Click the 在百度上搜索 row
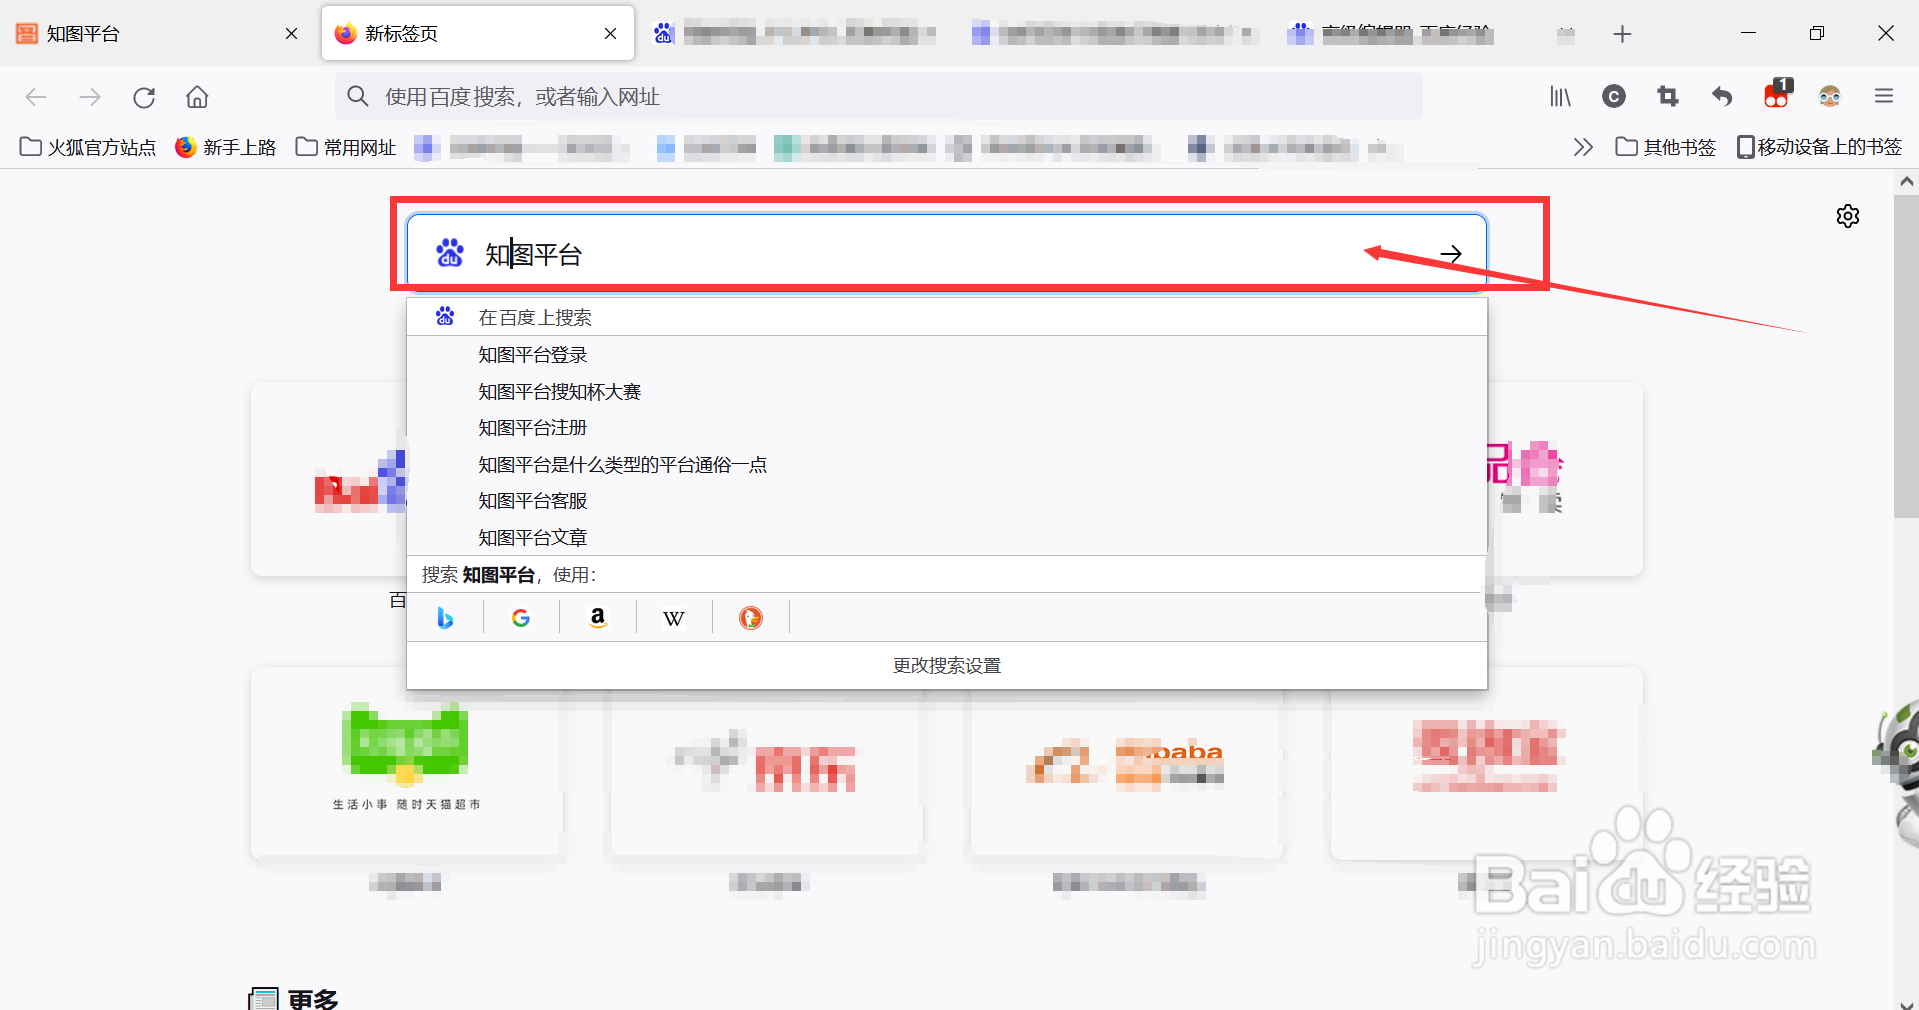1919x1010 pixels. click(x=947, y=317)
